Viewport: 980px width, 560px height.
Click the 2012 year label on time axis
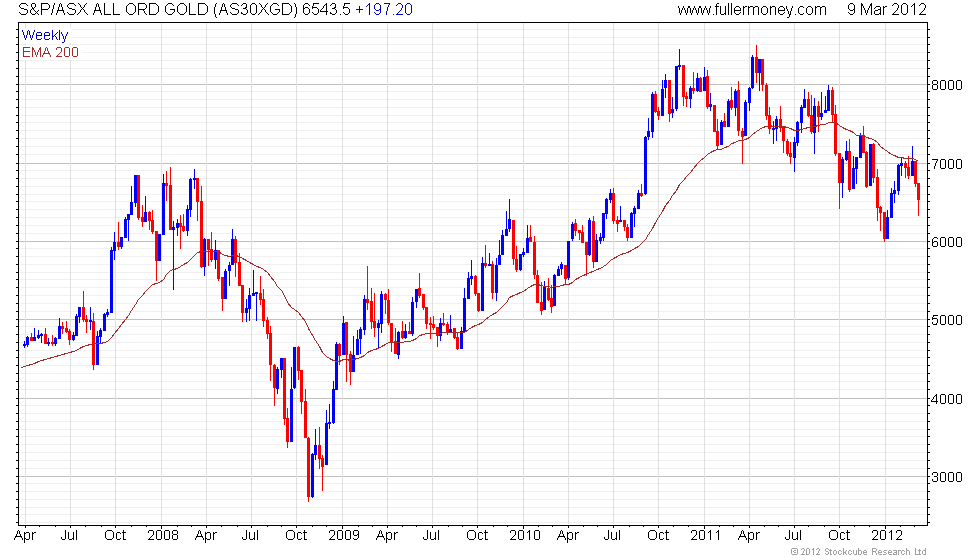point(887,536)
